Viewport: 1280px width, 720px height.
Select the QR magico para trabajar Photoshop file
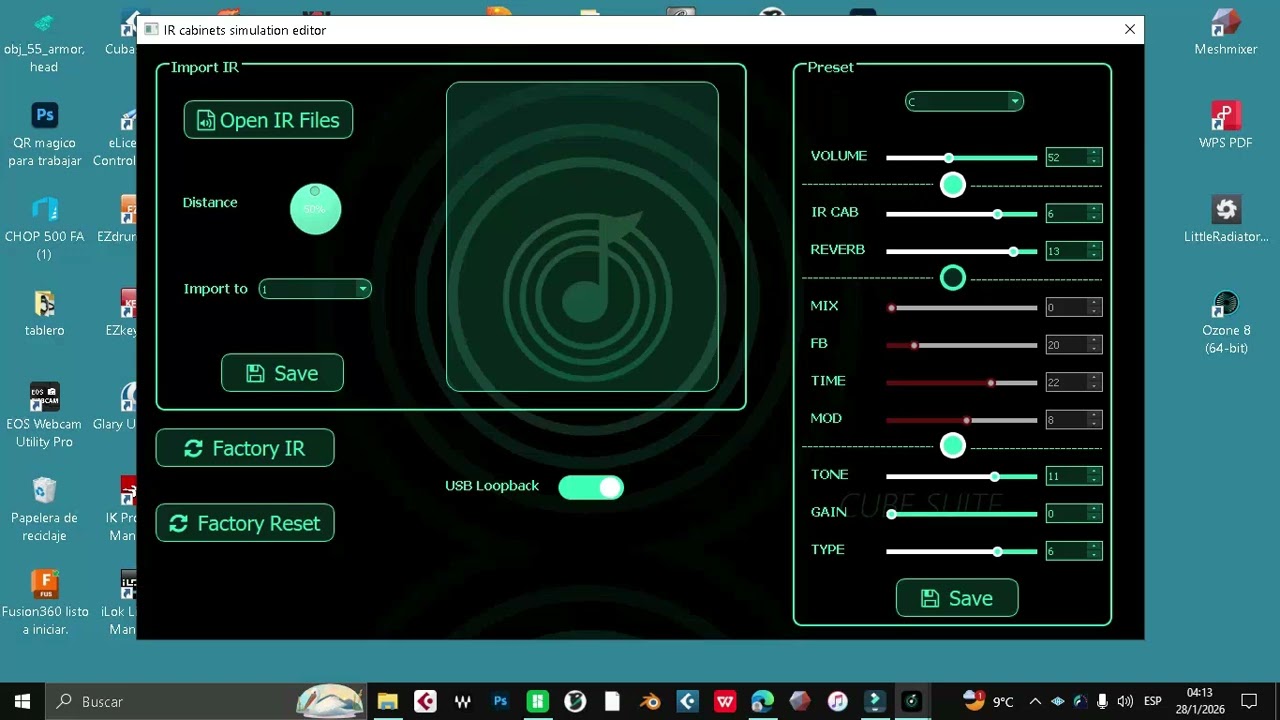coord(44,134)
